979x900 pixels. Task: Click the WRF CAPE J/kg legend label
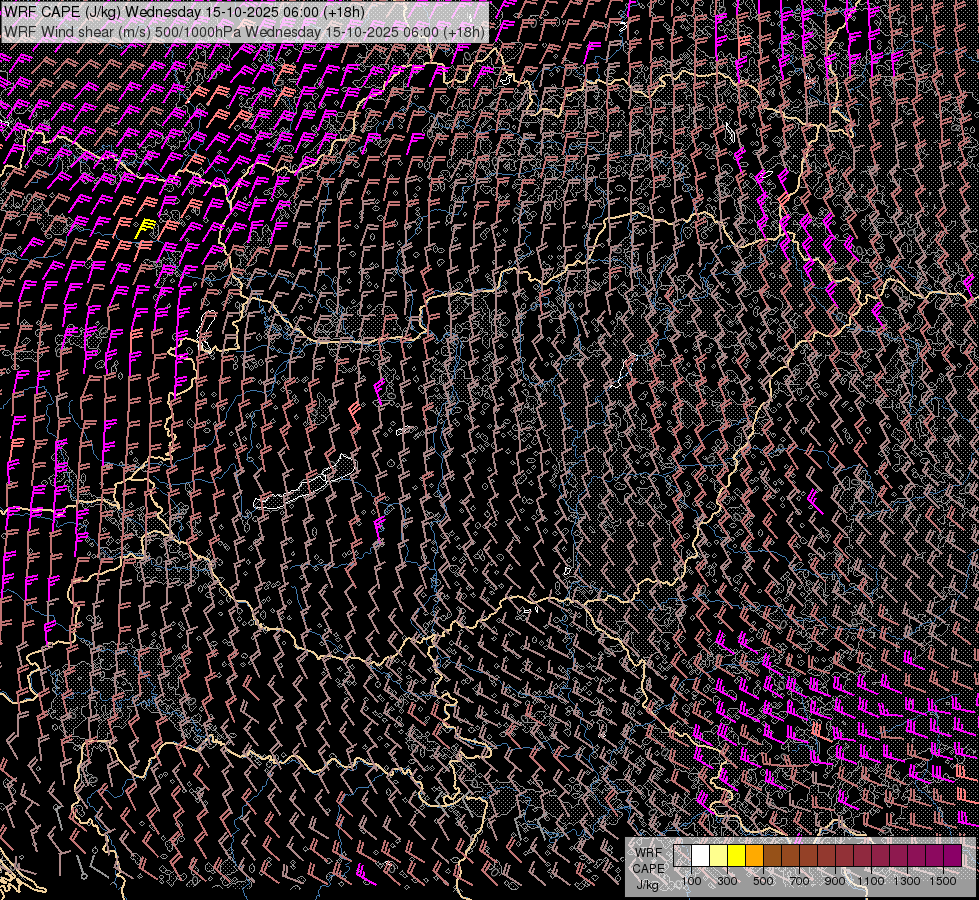(x=648, y=868)
